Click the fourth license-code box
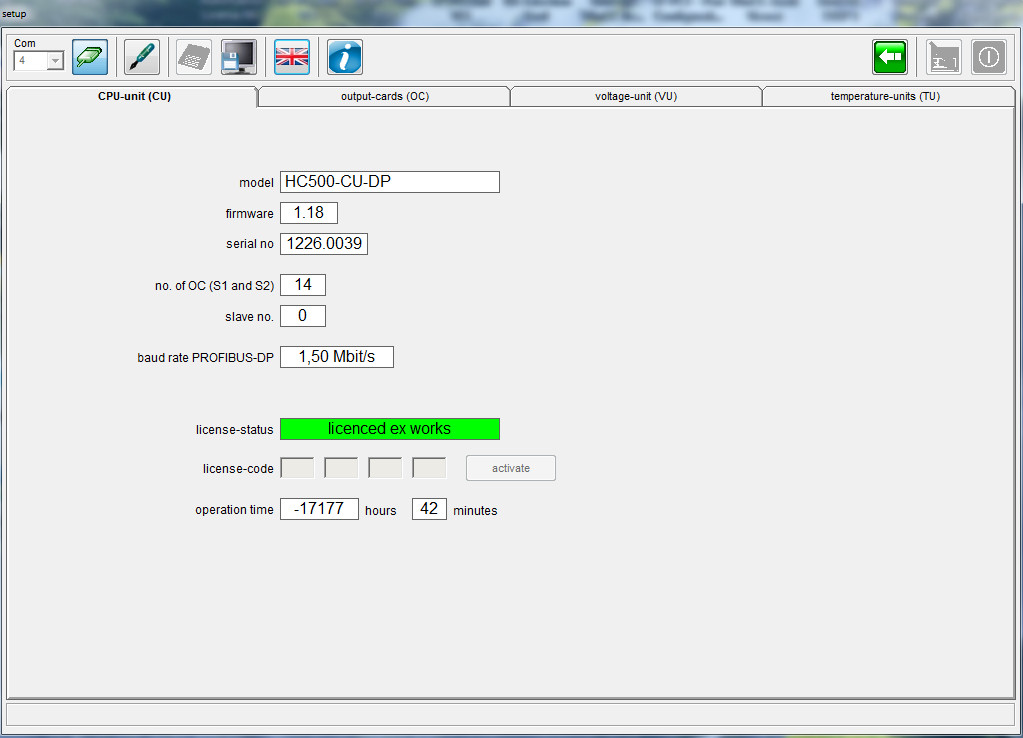1023x738 pixels. (429, 468)
